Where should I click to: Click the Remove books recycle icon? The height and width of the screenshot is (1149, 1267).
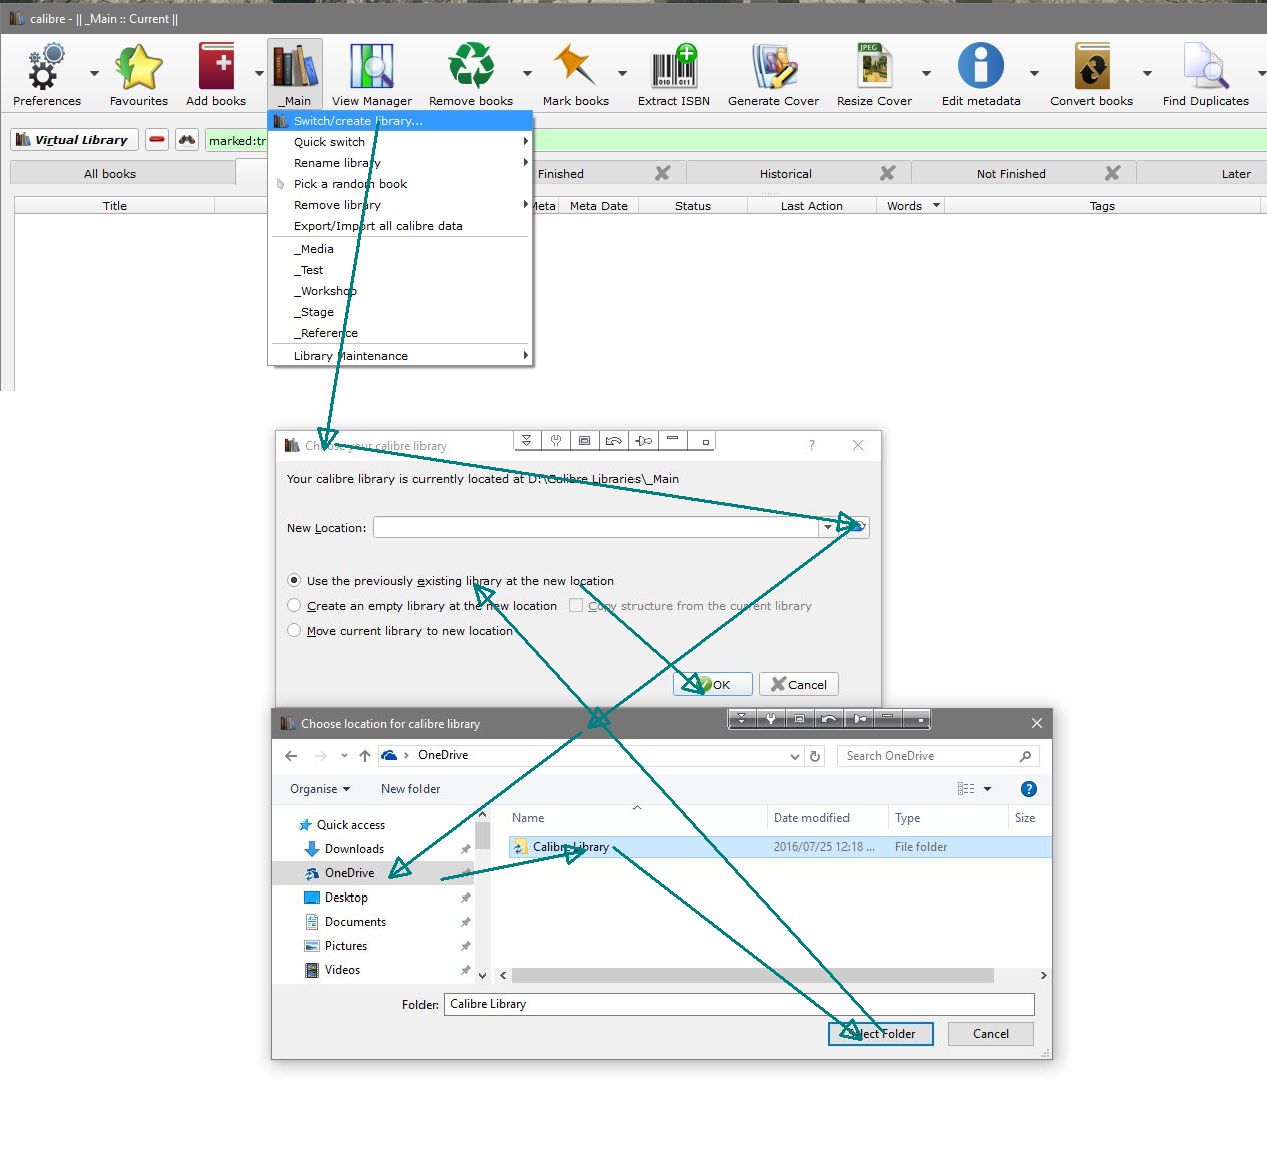[x=471, y=66]
